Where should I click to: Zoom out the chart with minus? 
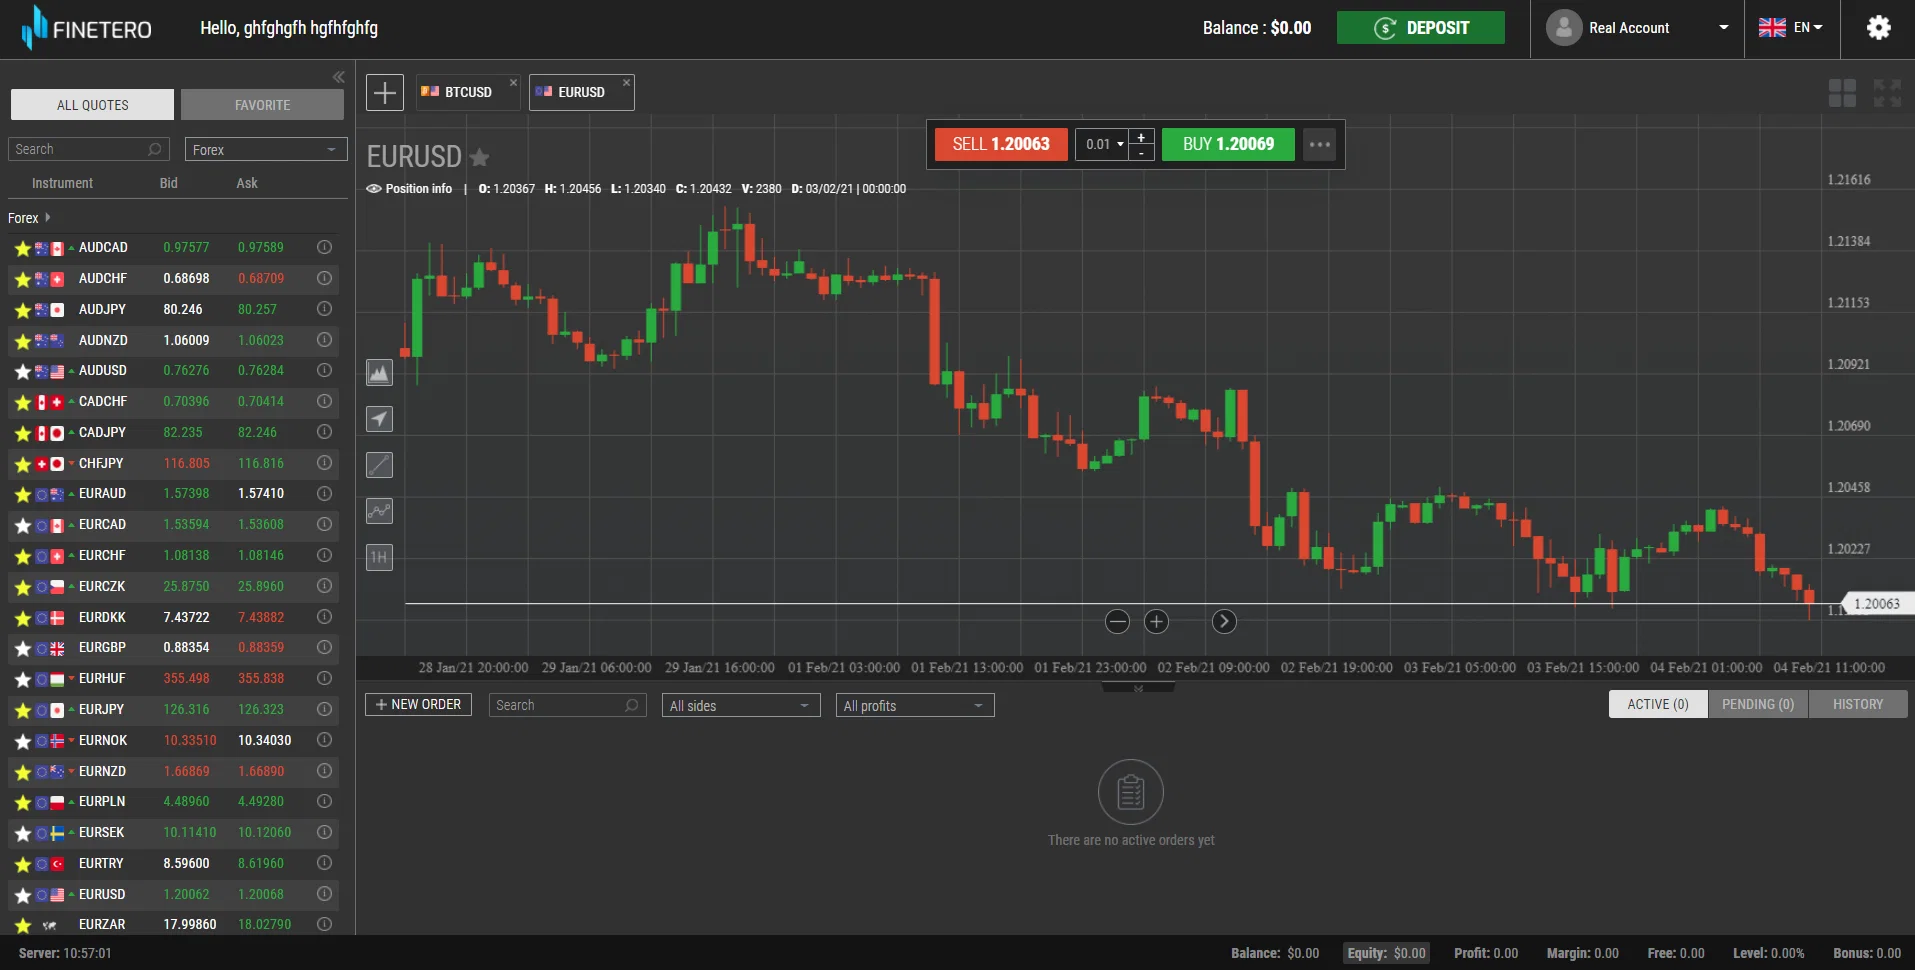click(x=1117, y=622)
